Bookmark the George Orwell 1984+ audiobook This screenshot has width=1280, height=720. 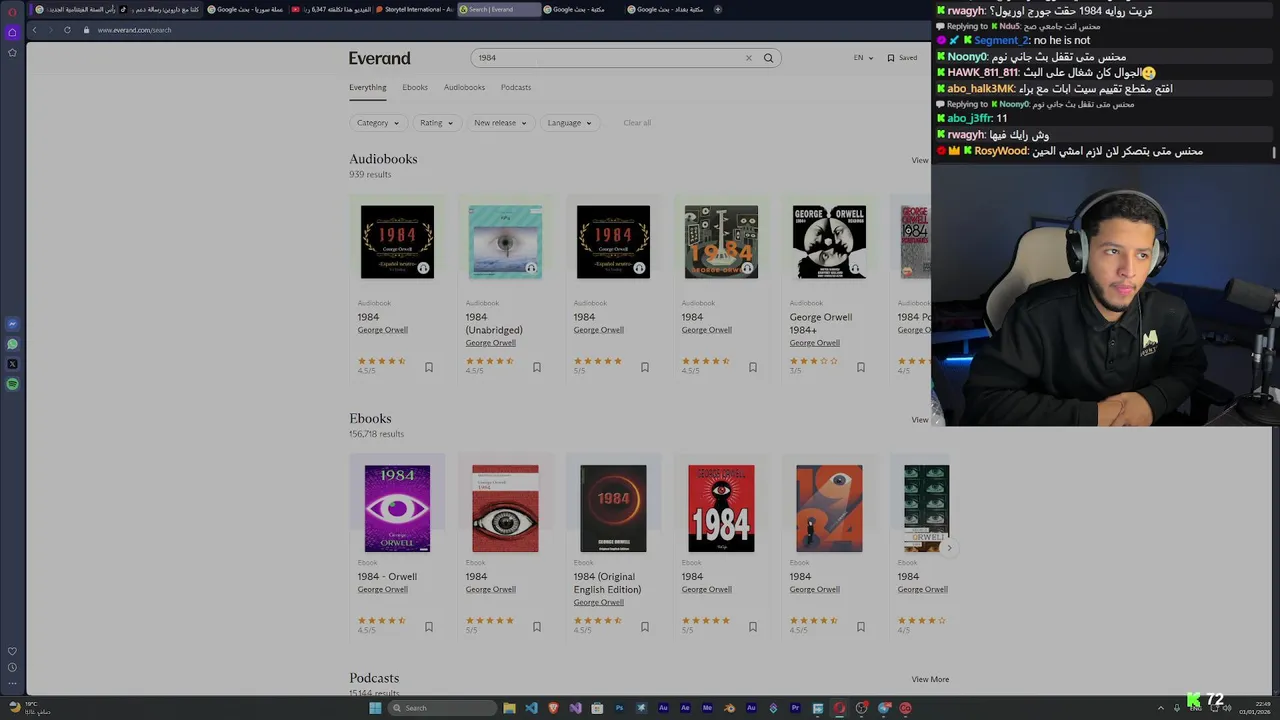861,368
